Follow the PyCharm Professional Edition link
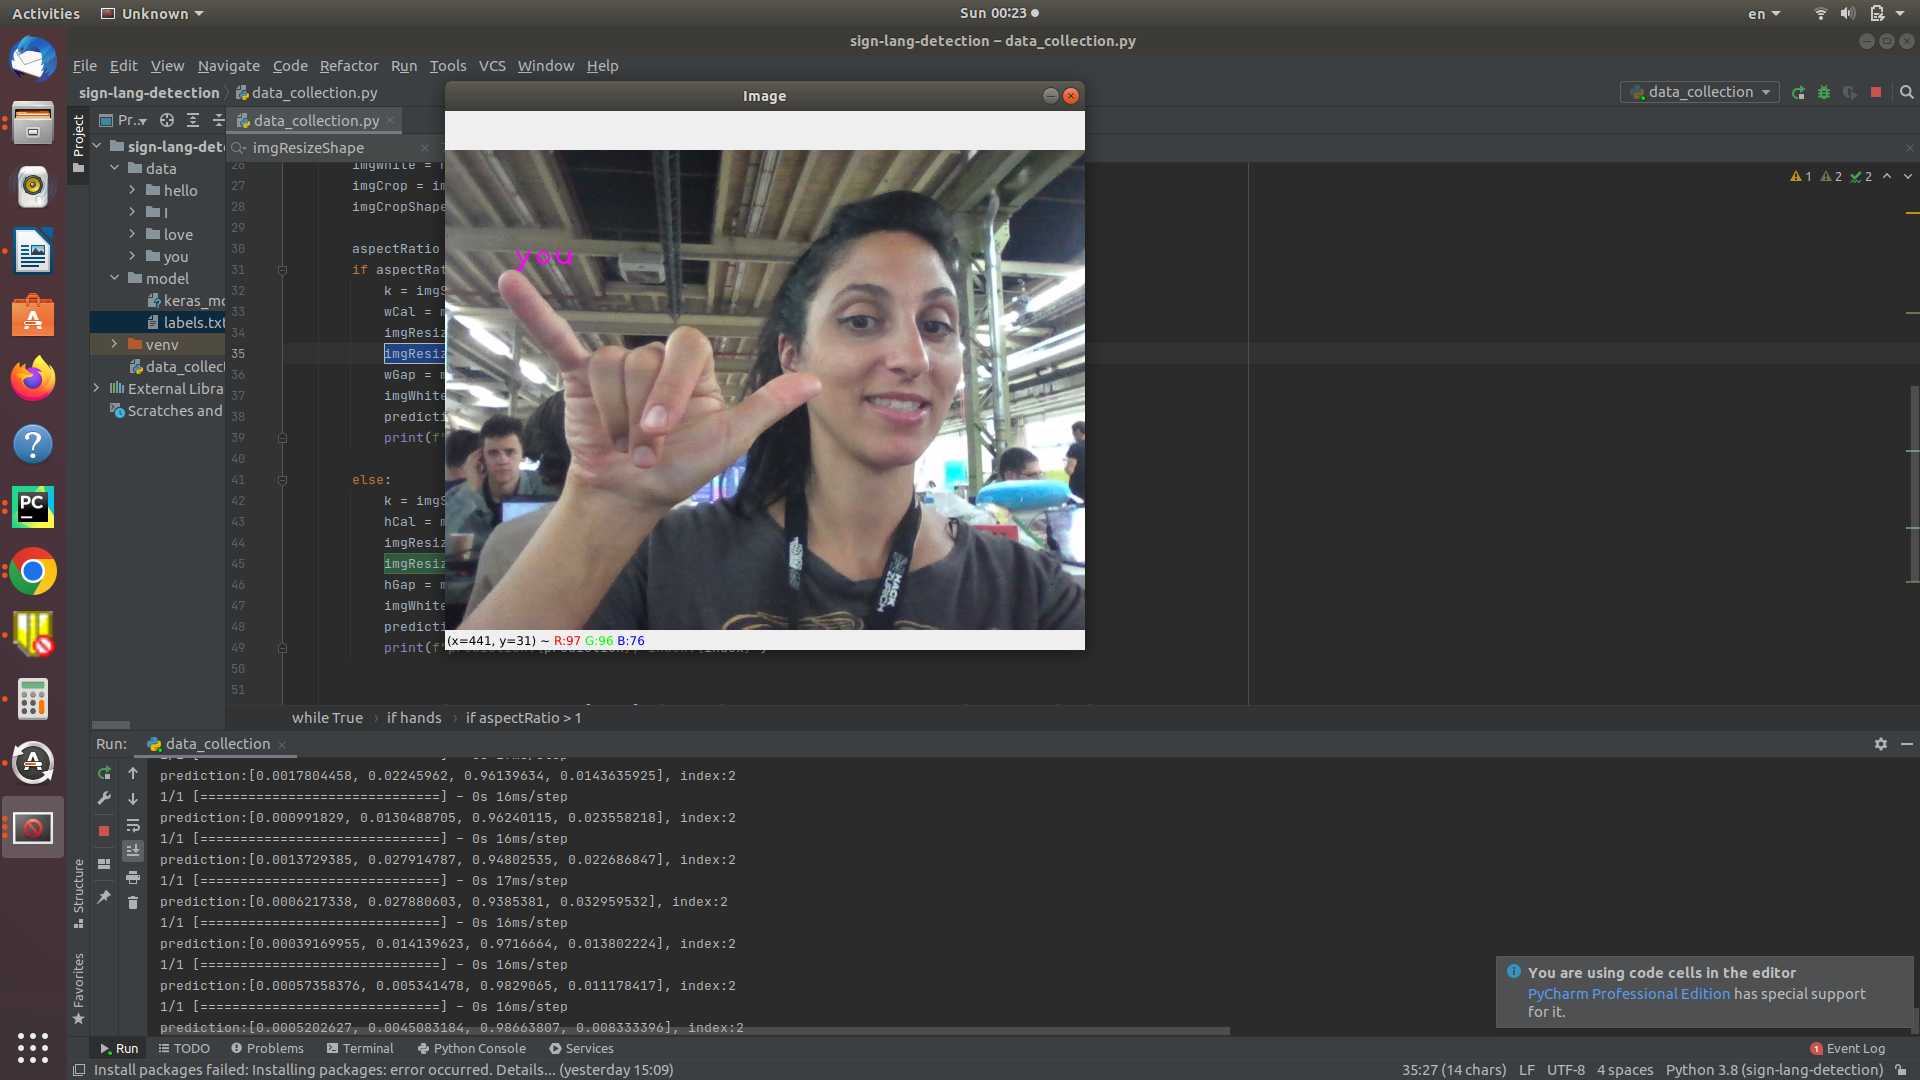This screenshot has height=1080, width=1920. 1628,994
